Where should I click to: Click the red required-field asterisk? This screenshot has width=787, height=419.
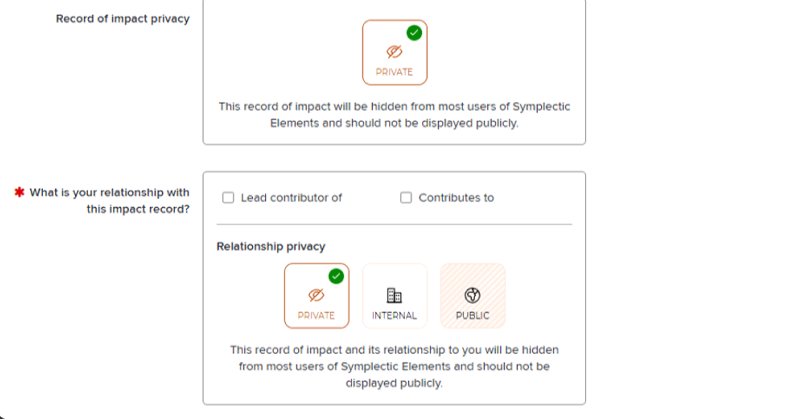[19, 192]
